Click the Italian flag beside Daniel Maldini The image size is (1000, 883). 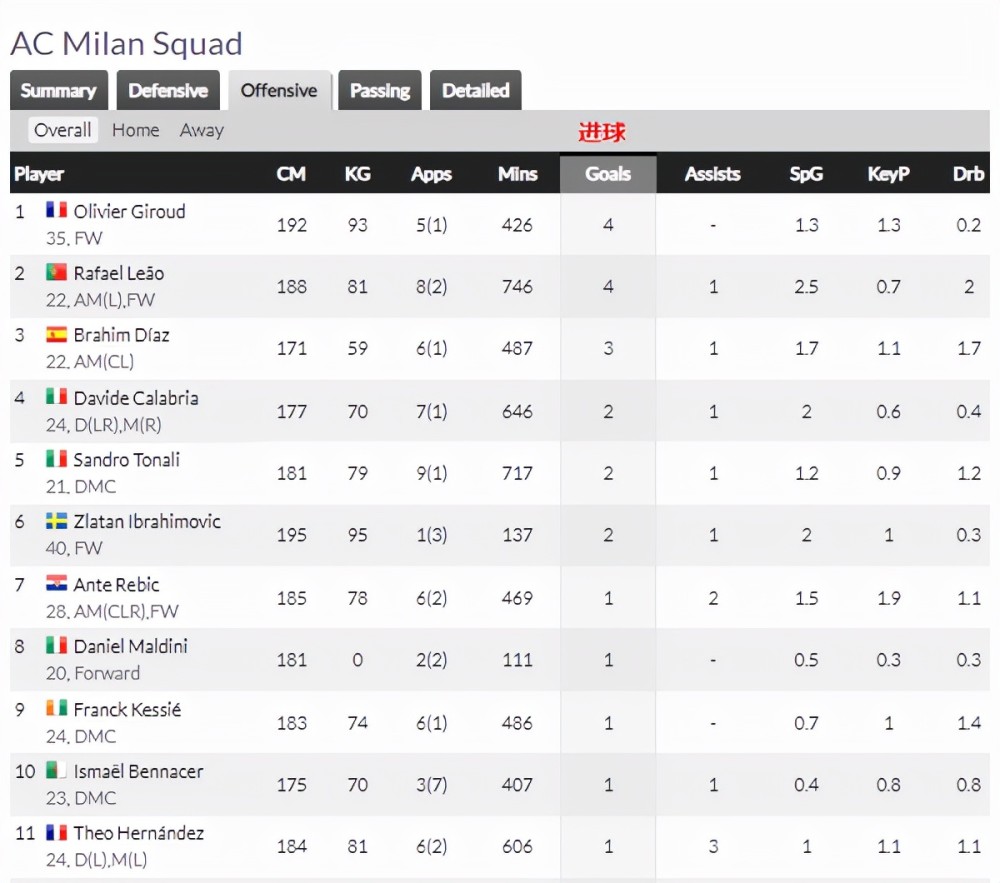56,645
